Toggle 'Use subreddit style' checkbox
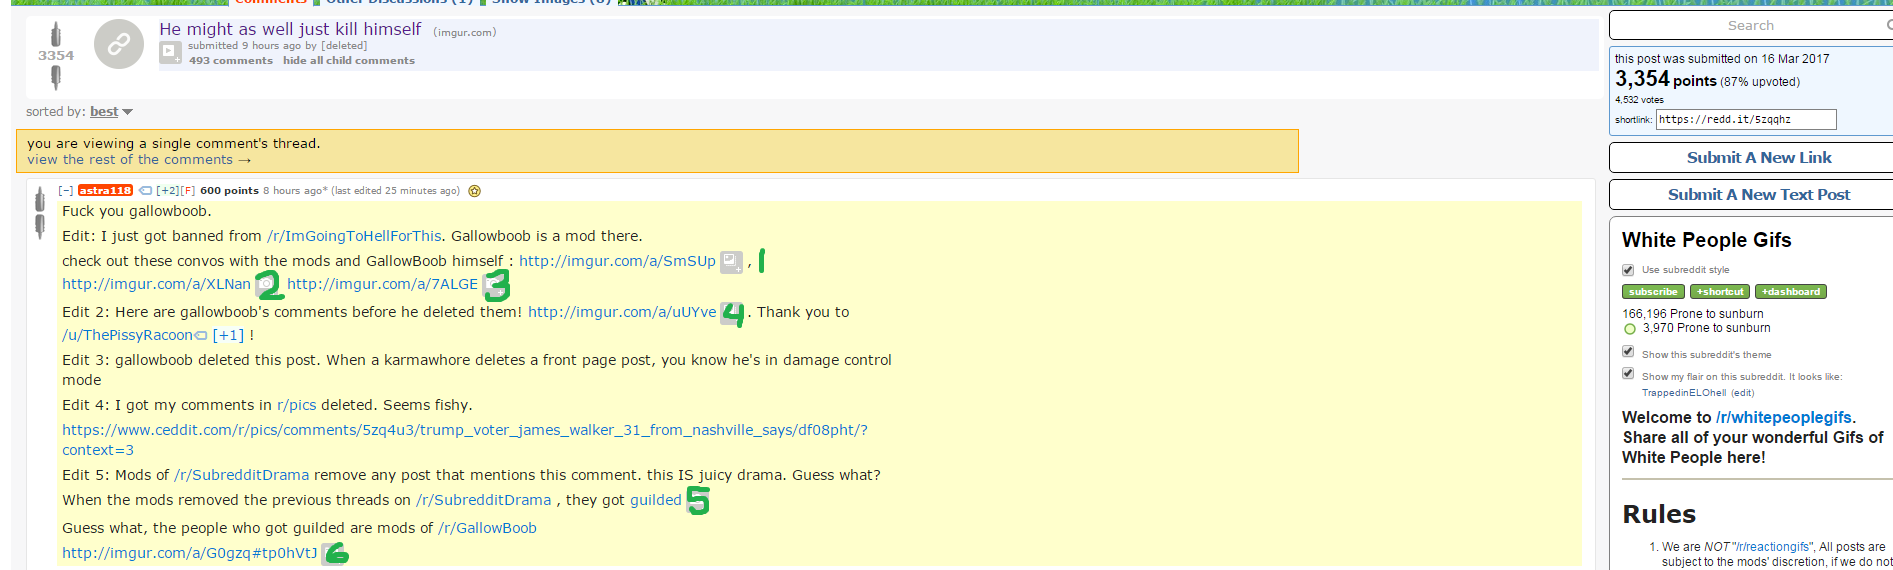Screen dimensions: 1893x570 [x=1628, y=270]
